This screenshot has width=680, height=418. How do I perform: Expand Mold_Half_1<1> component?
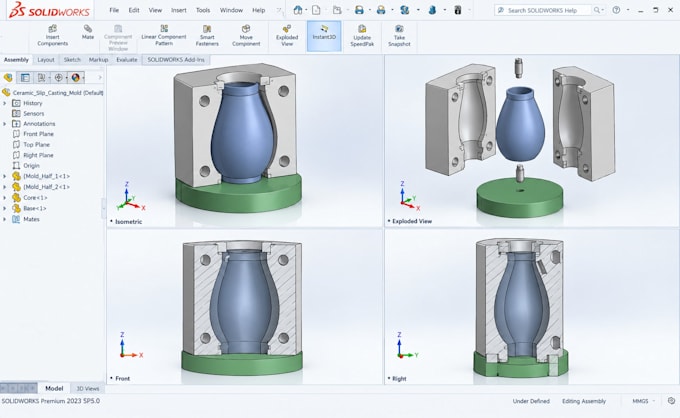click(5, 176)
